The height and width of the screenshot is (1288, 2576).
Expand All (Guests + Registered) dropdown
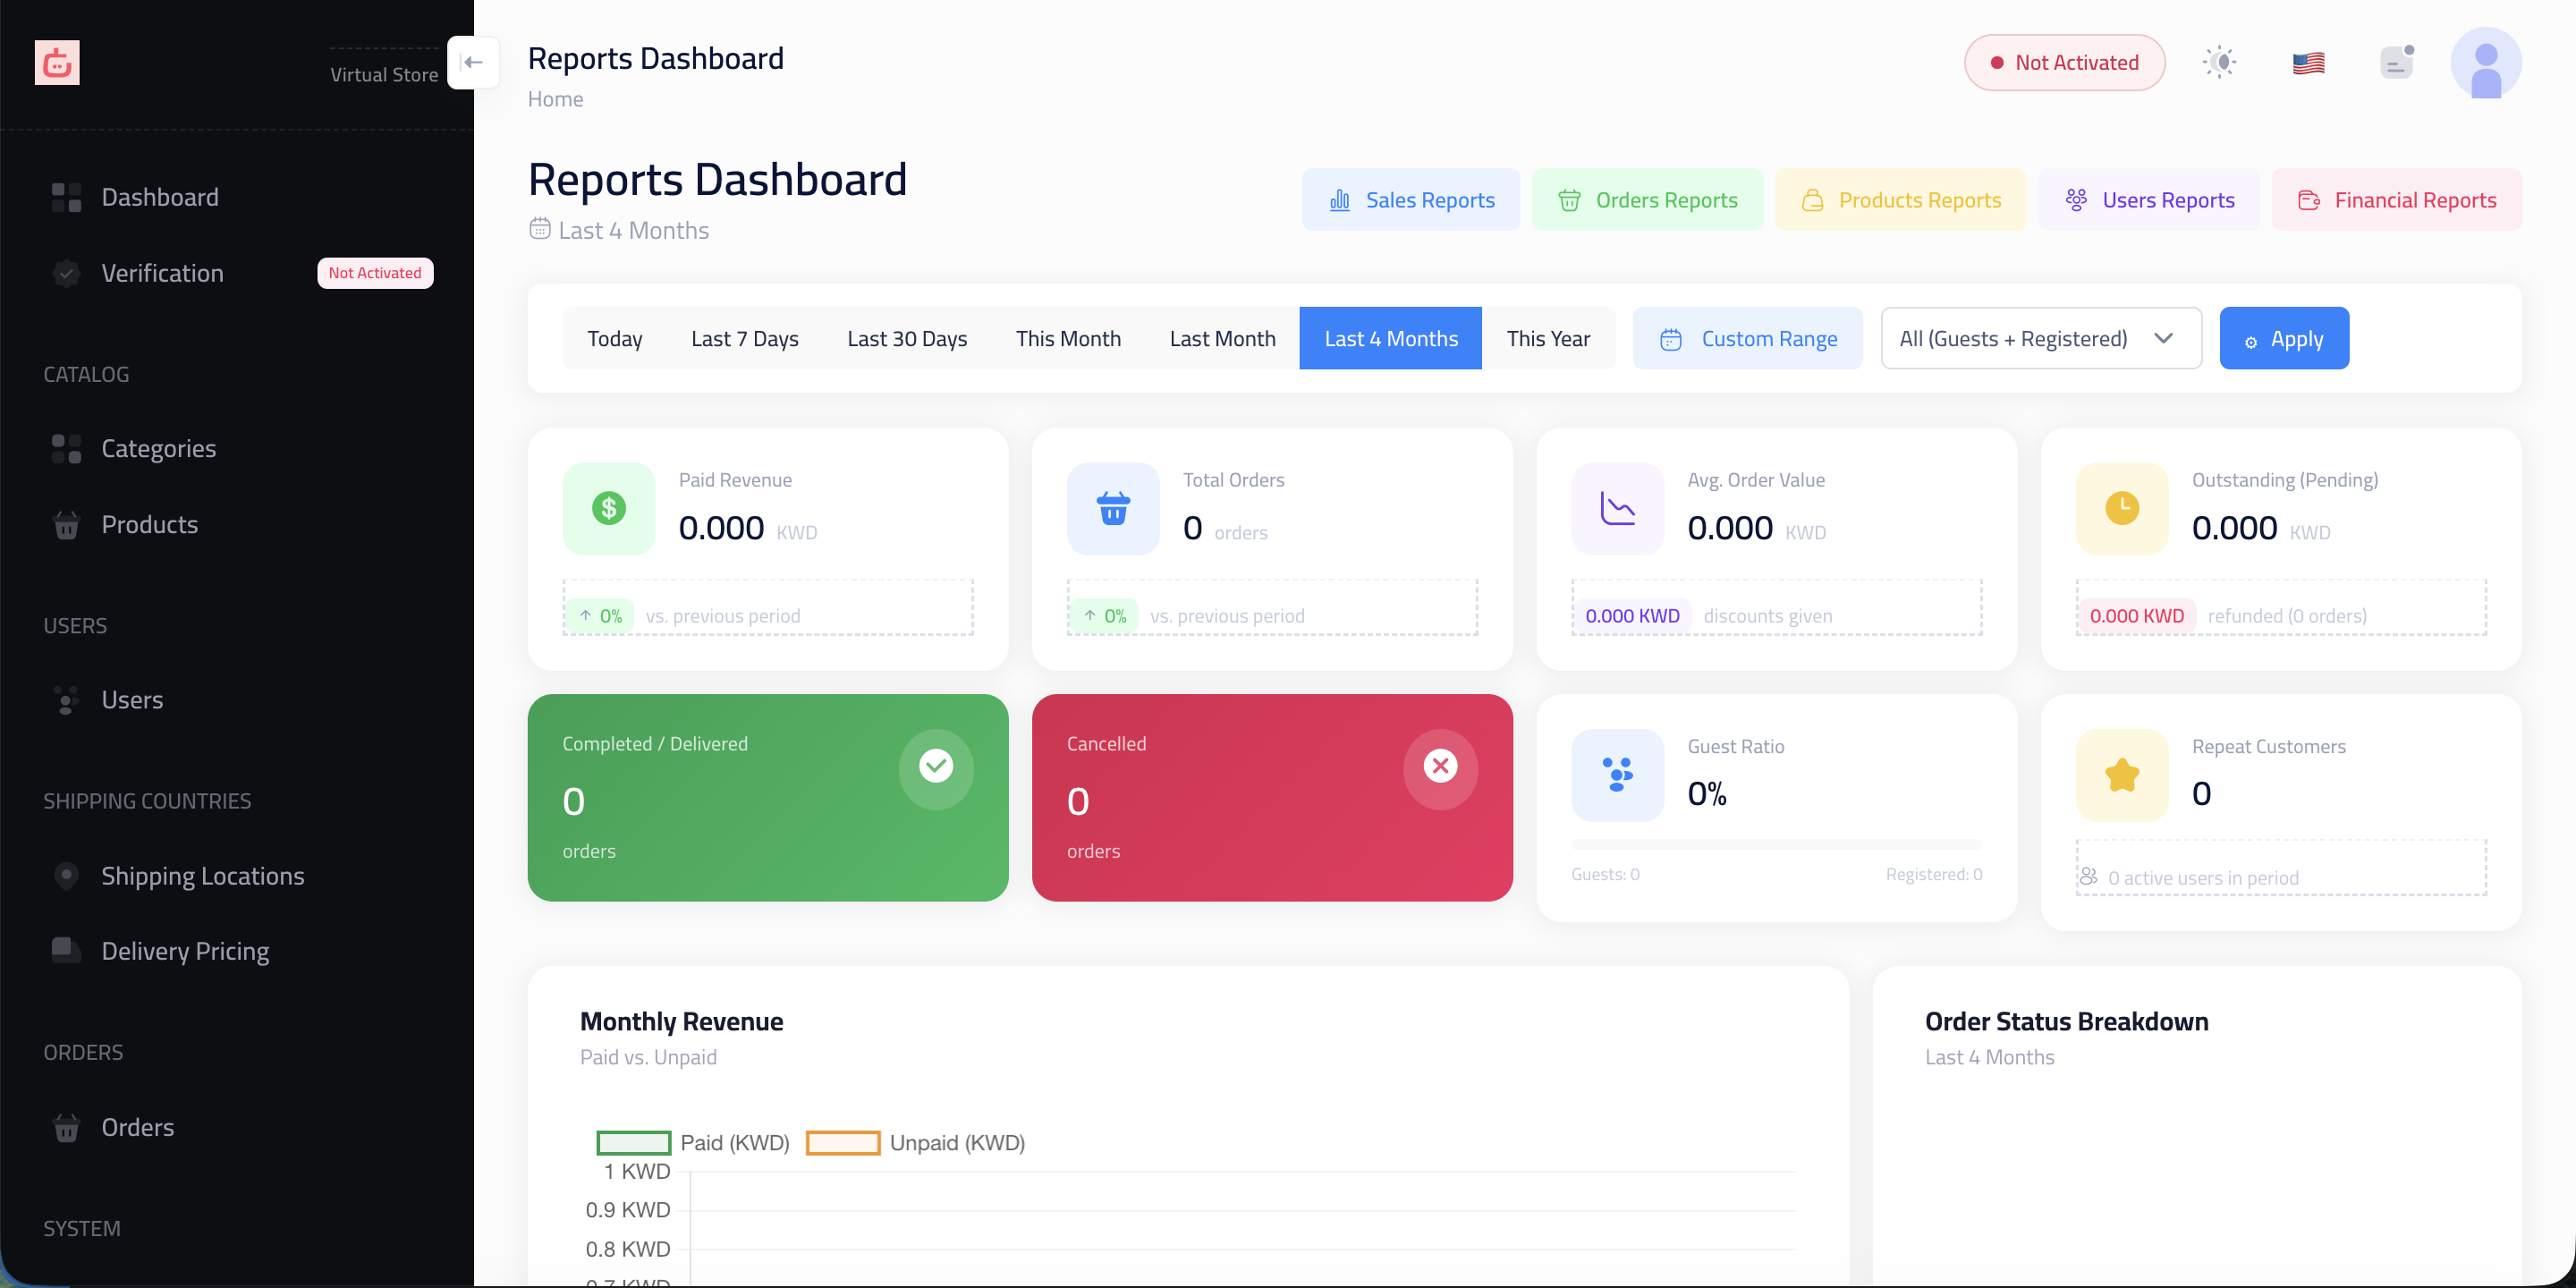(2040, 338)
